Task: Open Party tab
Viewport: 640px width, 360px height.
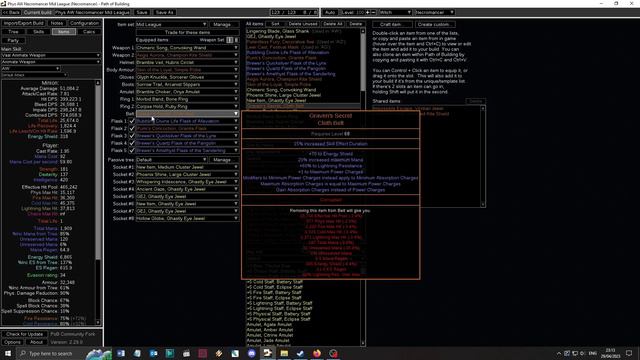Action: (13, 40)
